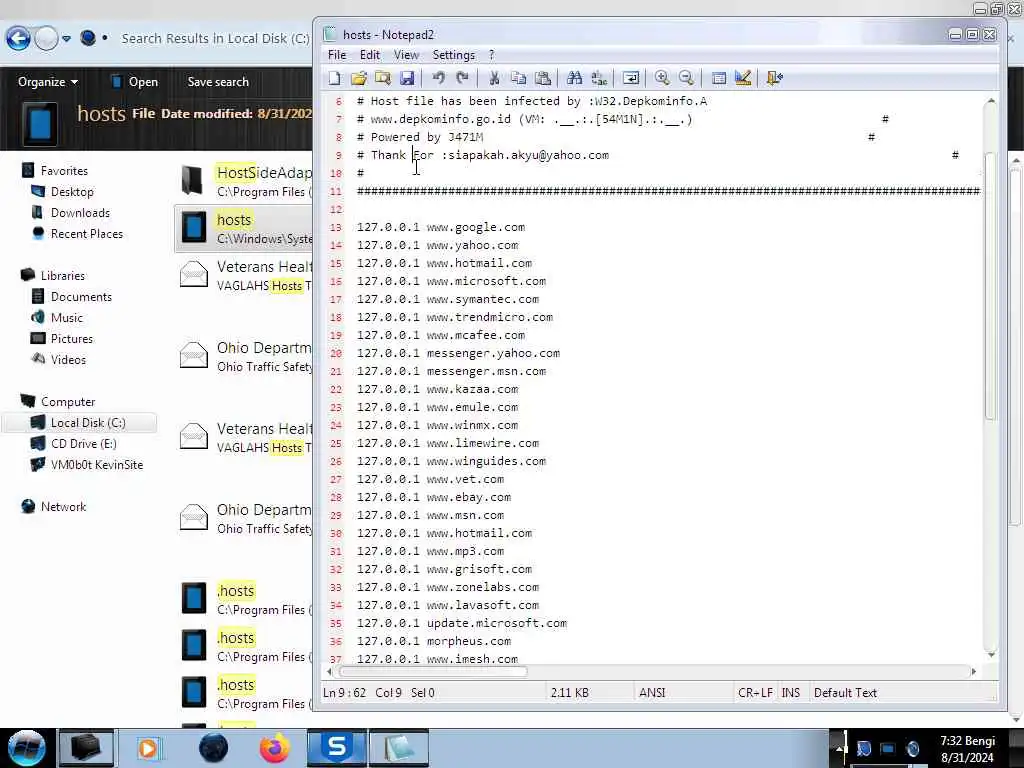The image size is (1024, 768).
Task: Go back in the Explorer window
Action: pyautogui.click(x=18, y=39)
